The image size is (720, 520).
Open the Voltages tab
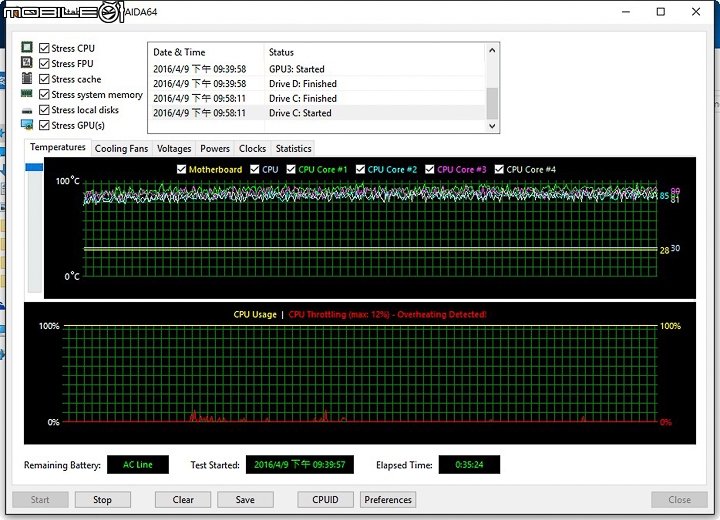pos(174,148)
